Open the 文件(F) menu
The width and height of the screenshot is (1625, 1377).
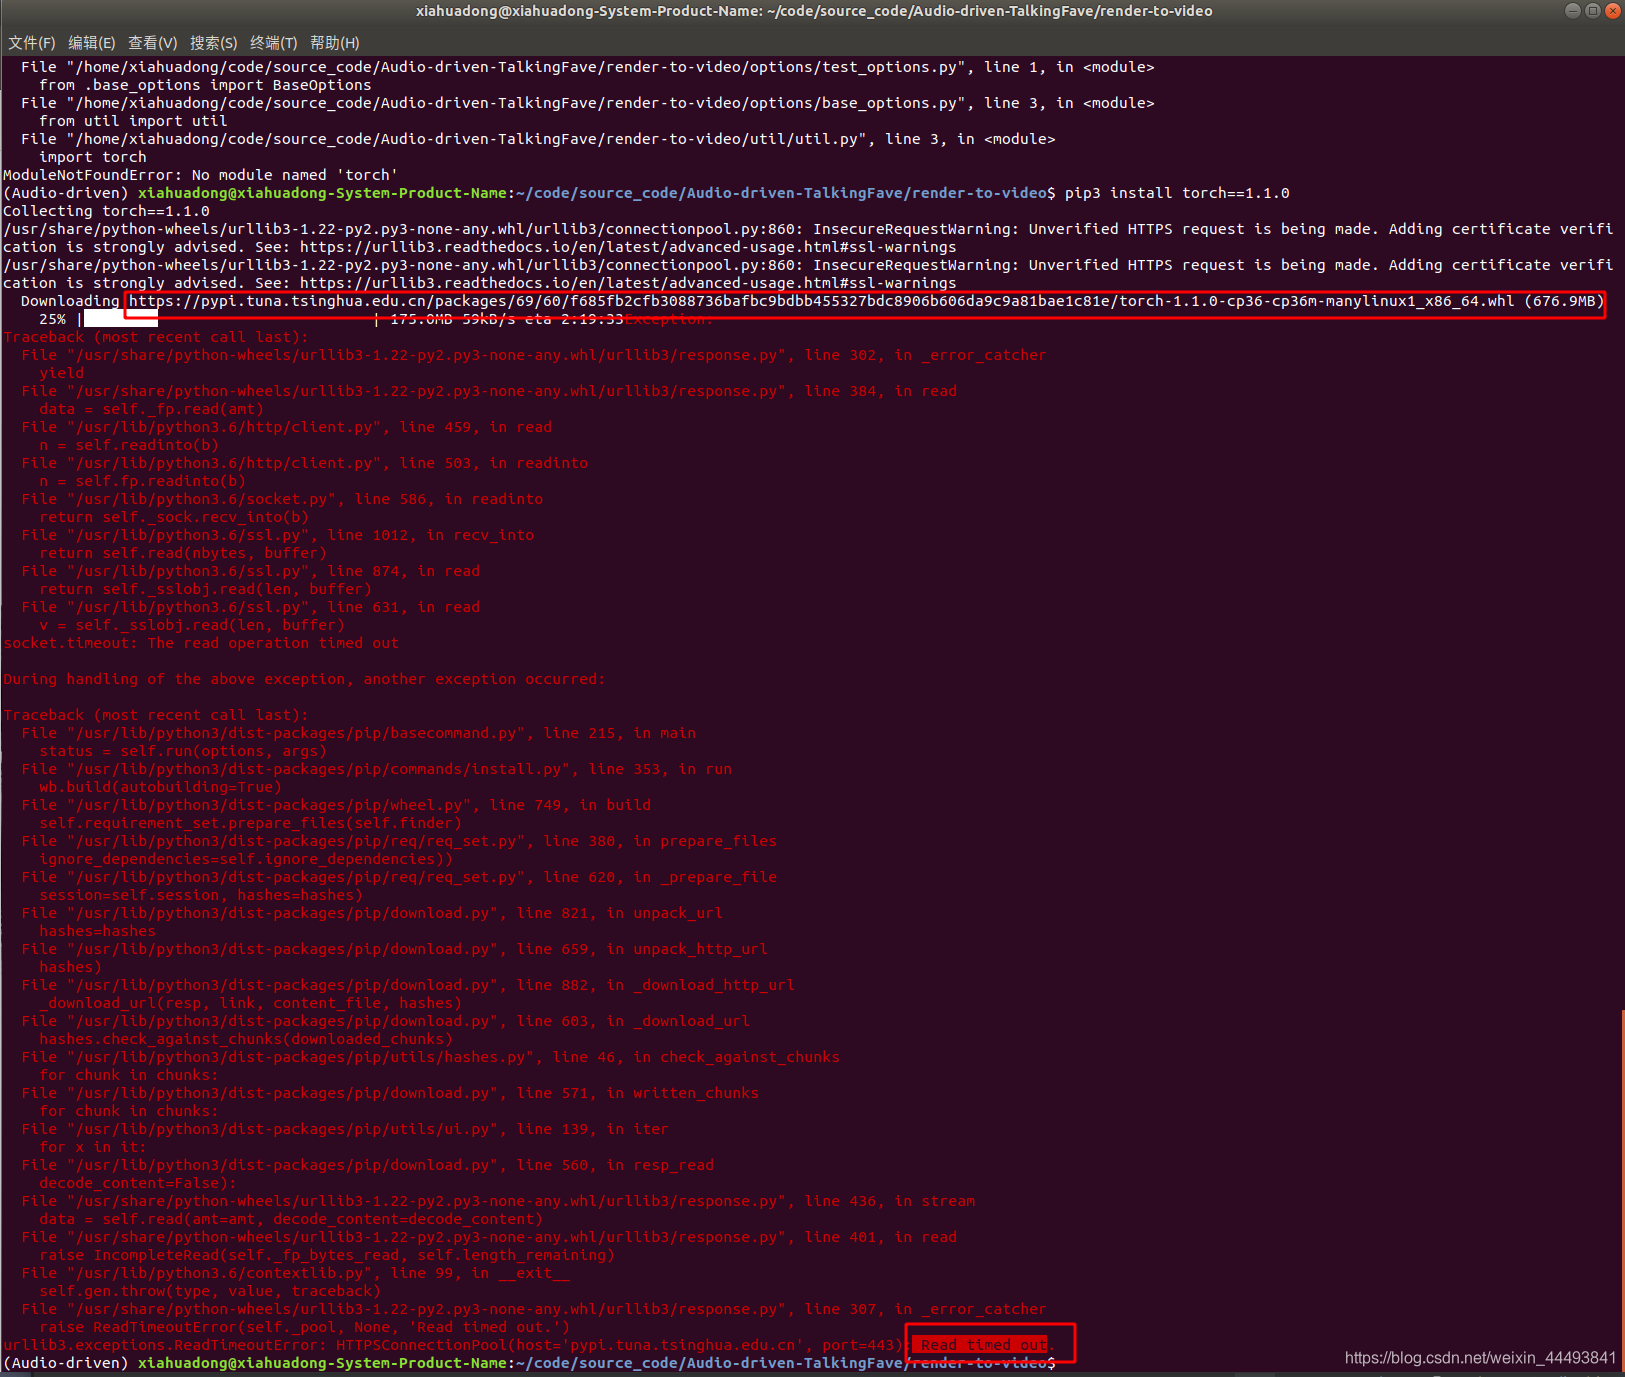(31, 43)
